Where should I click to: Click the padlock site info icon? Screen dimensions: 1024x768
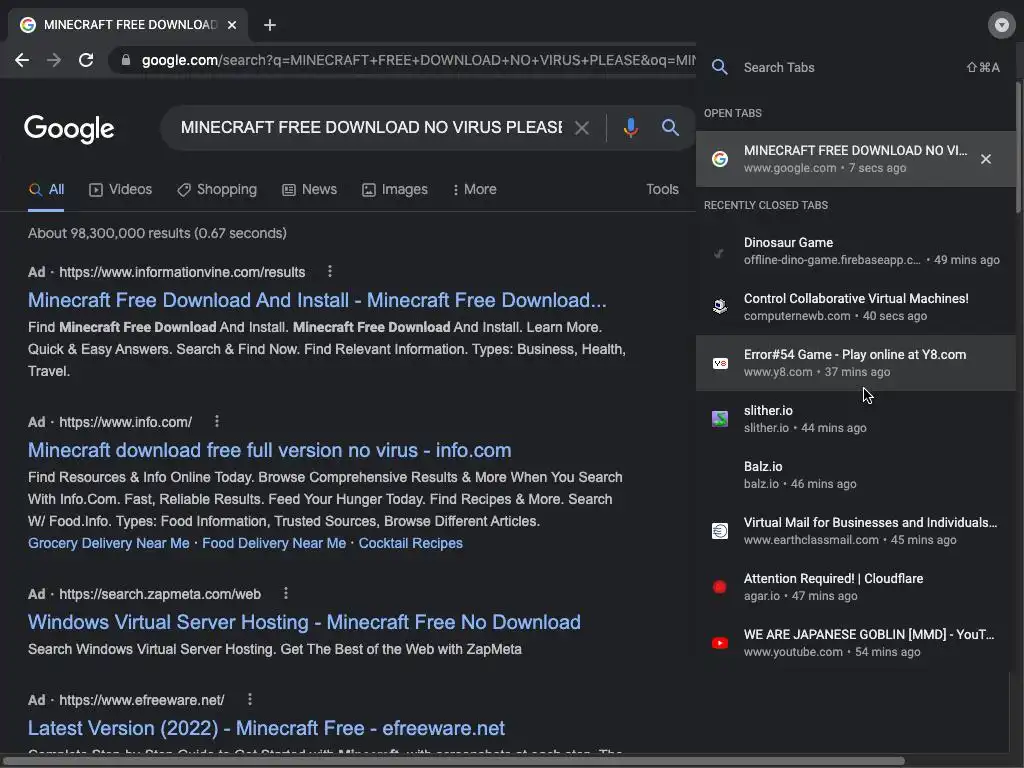[x=126, y=60]
